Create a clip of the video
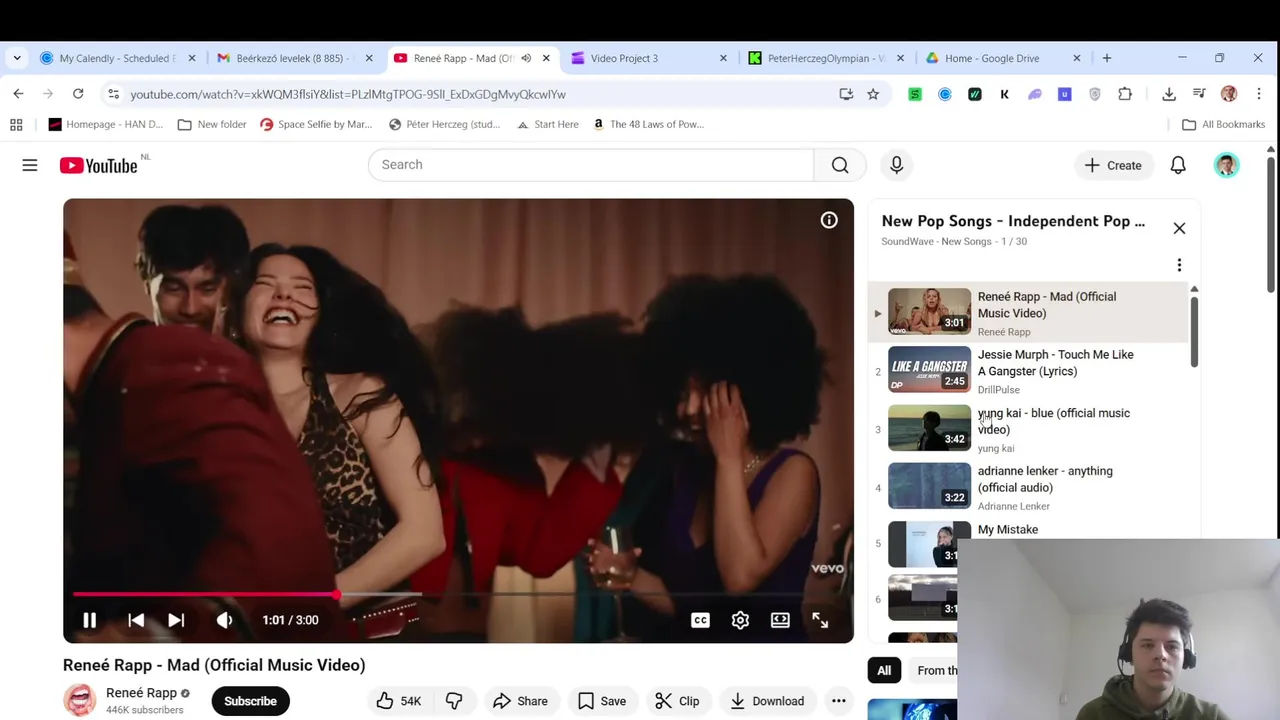The width and height of the screenshot is (1280, 720). 677,701
